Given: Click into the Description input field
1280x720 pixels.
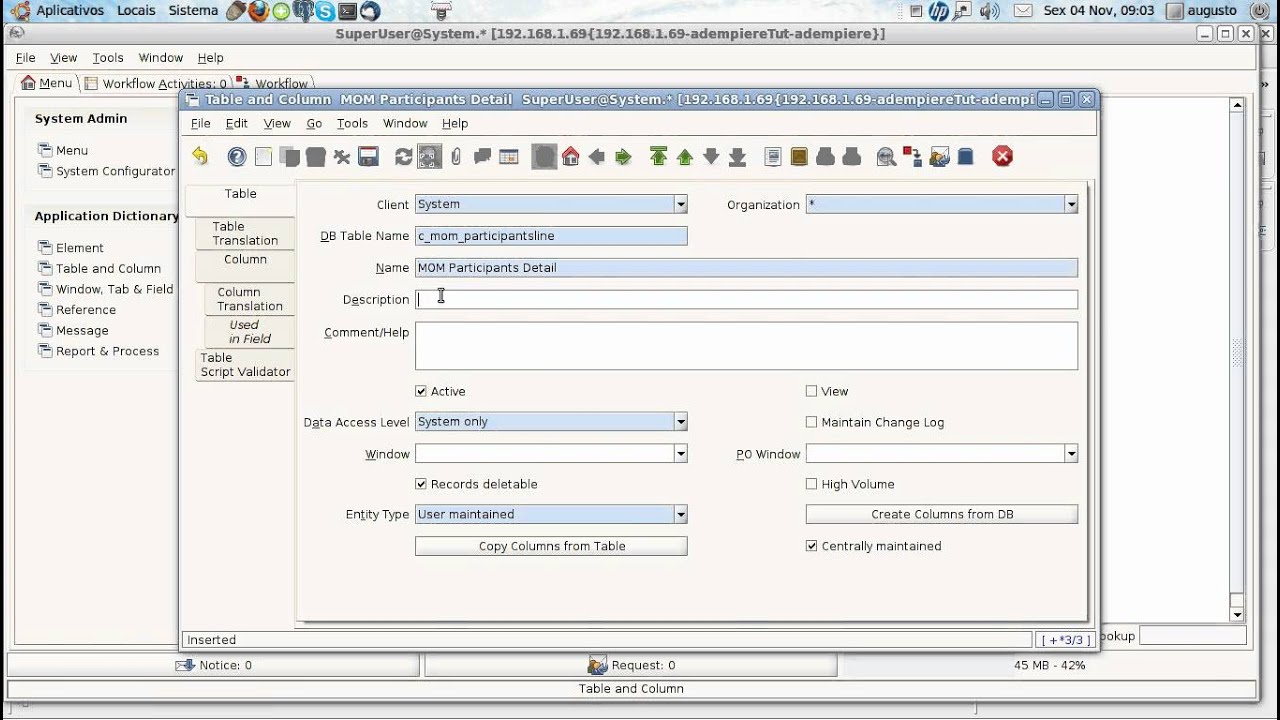Looking at the screenshot, I should coord(746,299).
